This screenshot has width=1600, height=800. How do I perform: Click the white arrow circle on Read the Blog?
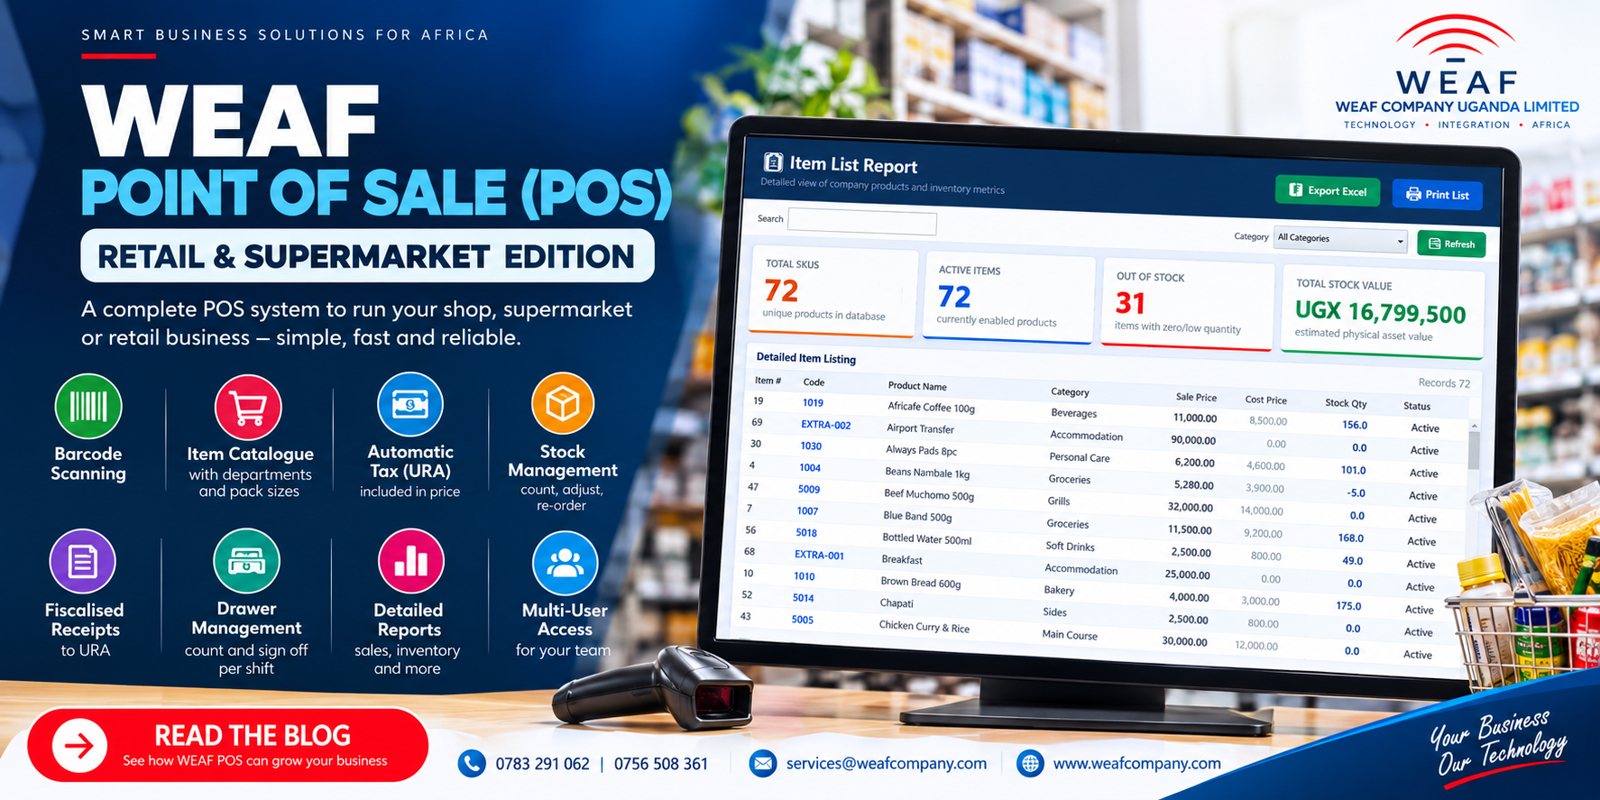79,745
